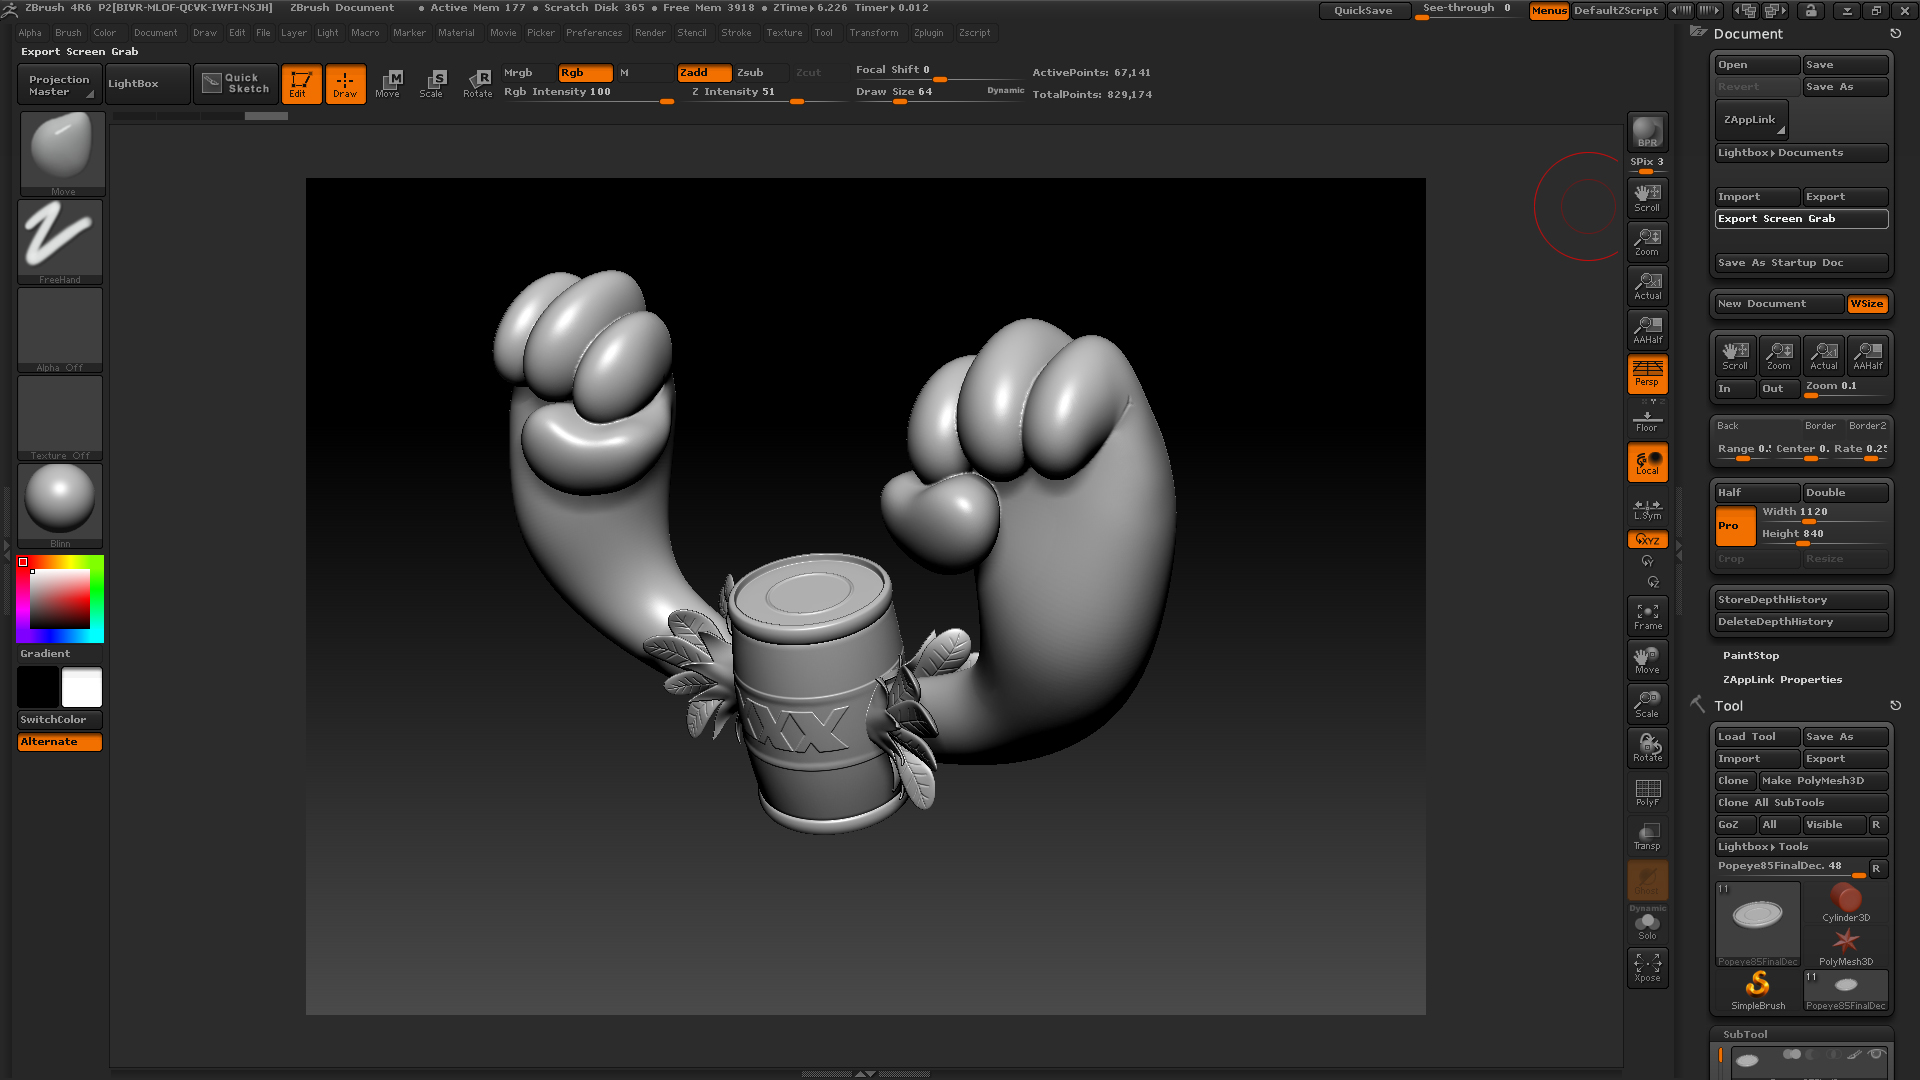Click Export Screen Grab button

coord(1801,219)
